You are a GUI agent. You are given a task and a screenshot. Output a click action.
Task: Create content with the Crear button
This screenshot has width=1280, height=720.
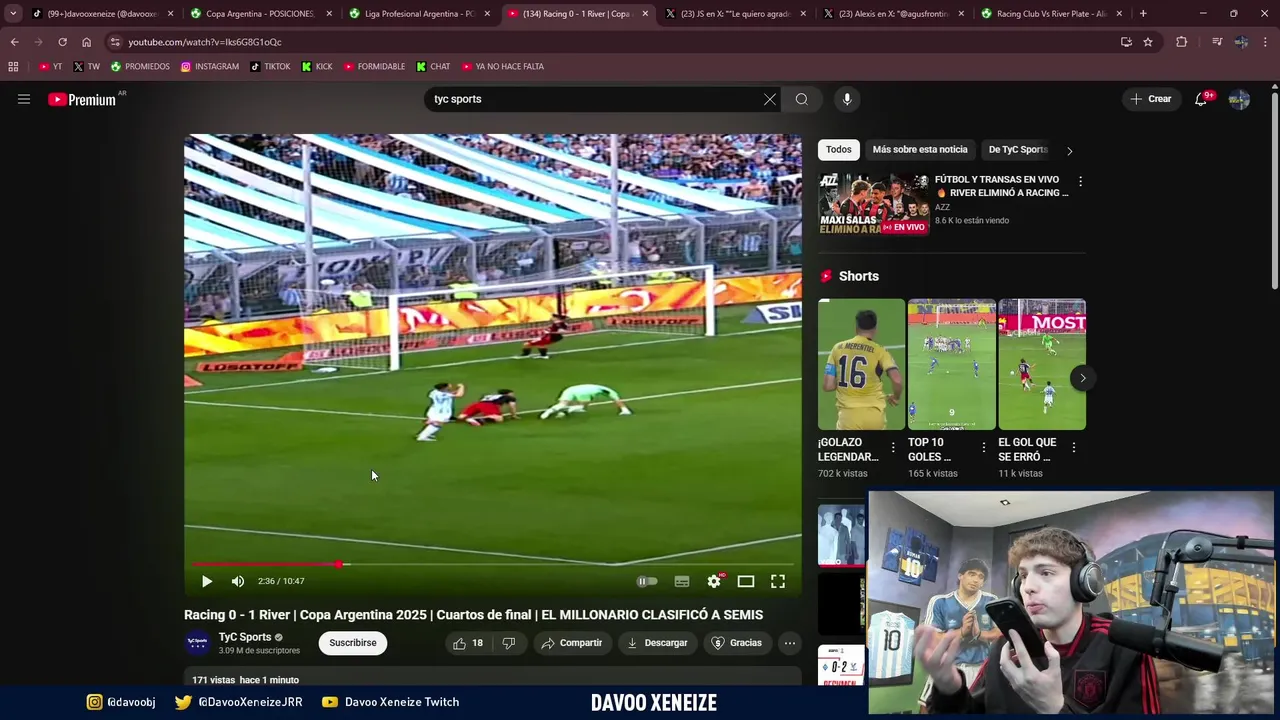point(1151,99)
